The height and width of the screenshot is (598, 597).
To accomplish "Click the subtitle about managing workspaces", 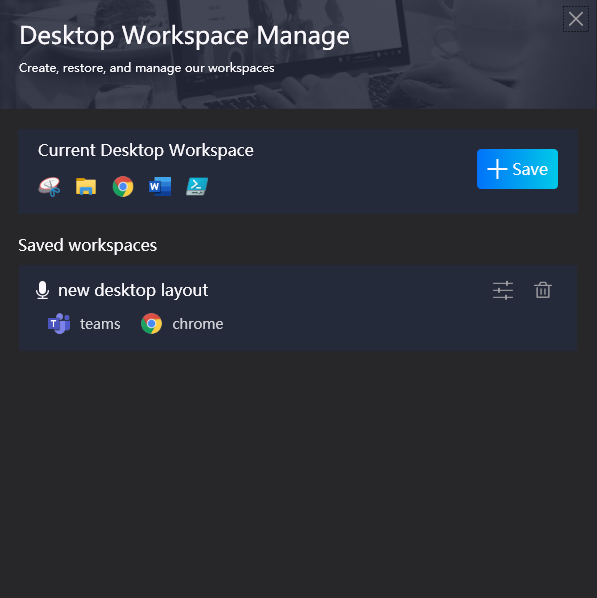I will coord(146,68).
